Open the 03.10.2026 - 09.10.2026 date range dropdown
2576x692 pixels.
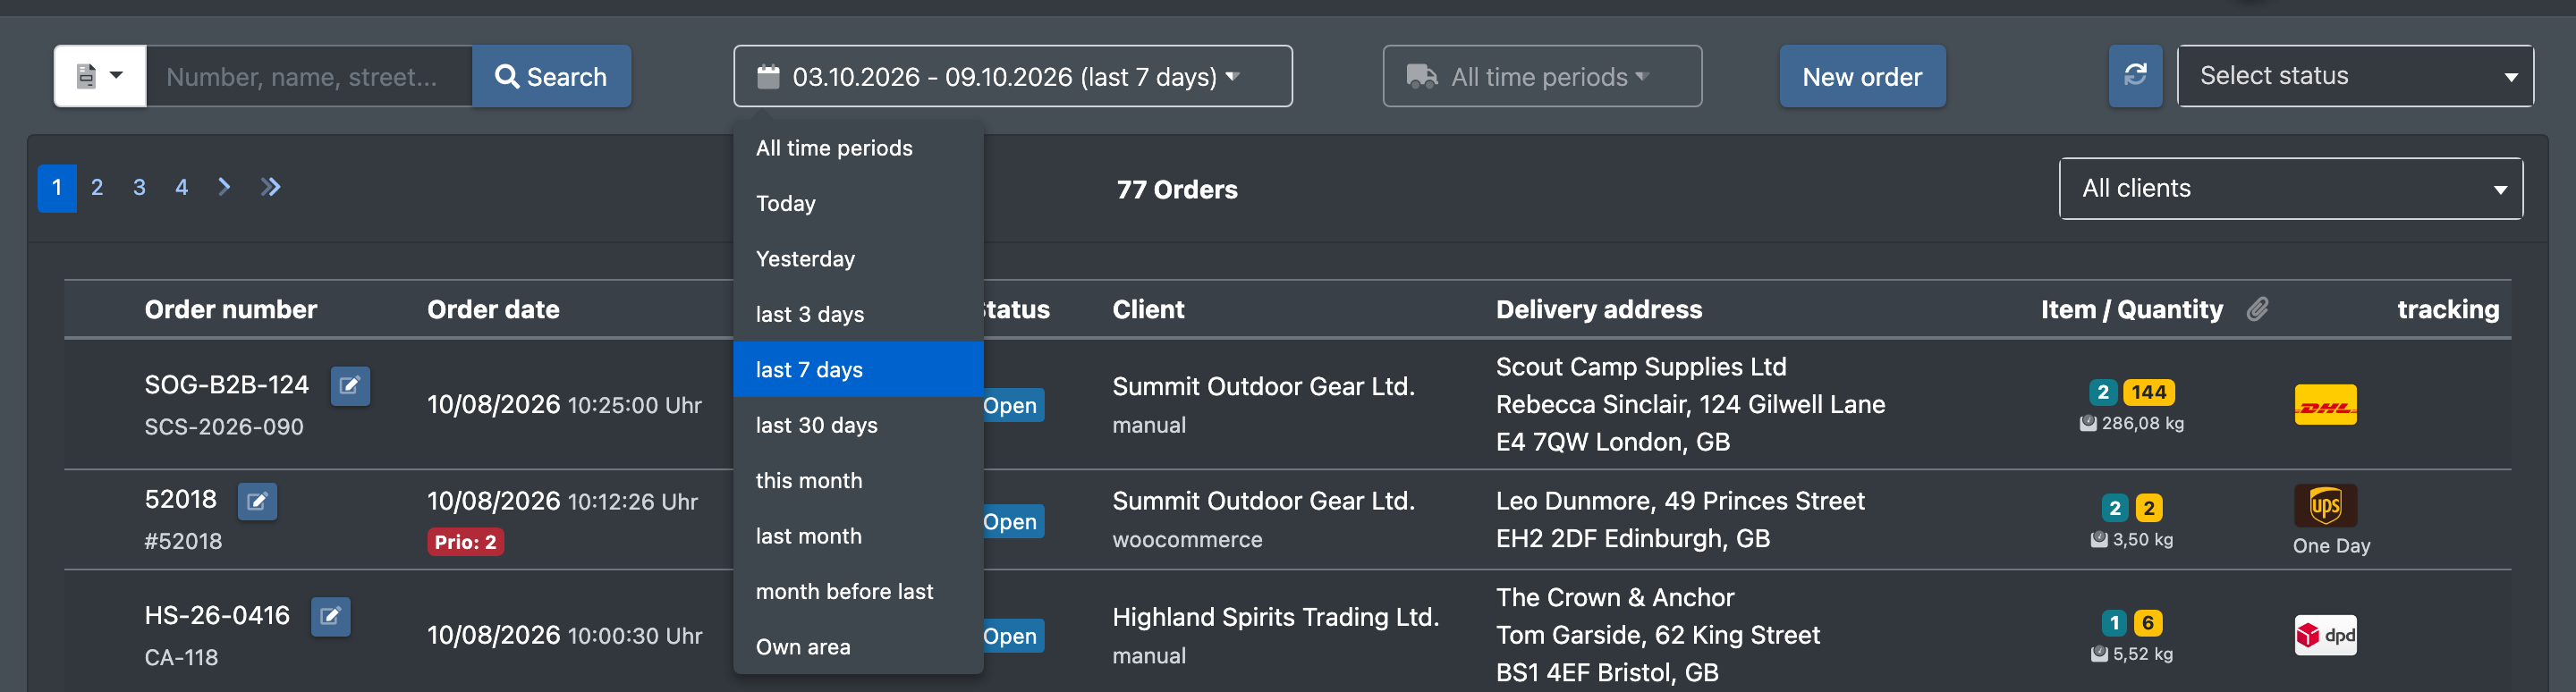pyautogui.click(x=1012, y=76)
